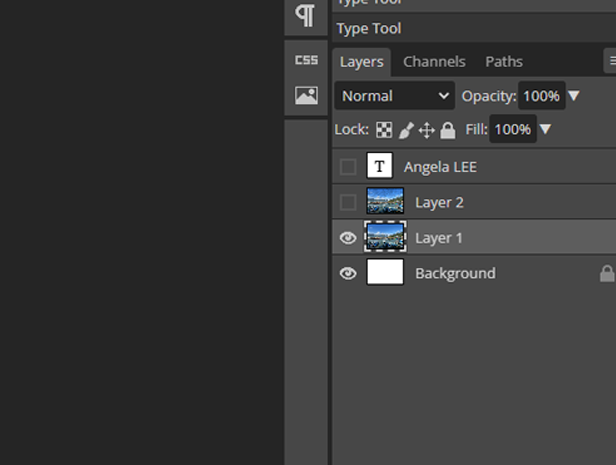616x465 pixels.
Task: Open the Normal blend mode dropdown
Action: tap(395, 96)
